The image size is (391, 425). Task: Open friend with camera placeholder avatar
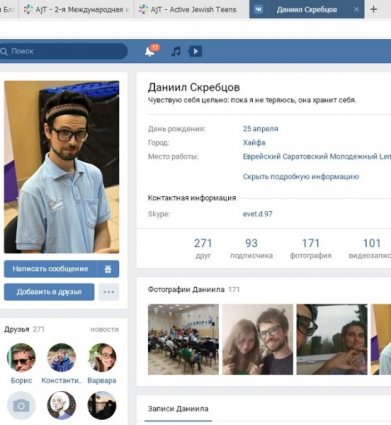[x=21, y=405]
